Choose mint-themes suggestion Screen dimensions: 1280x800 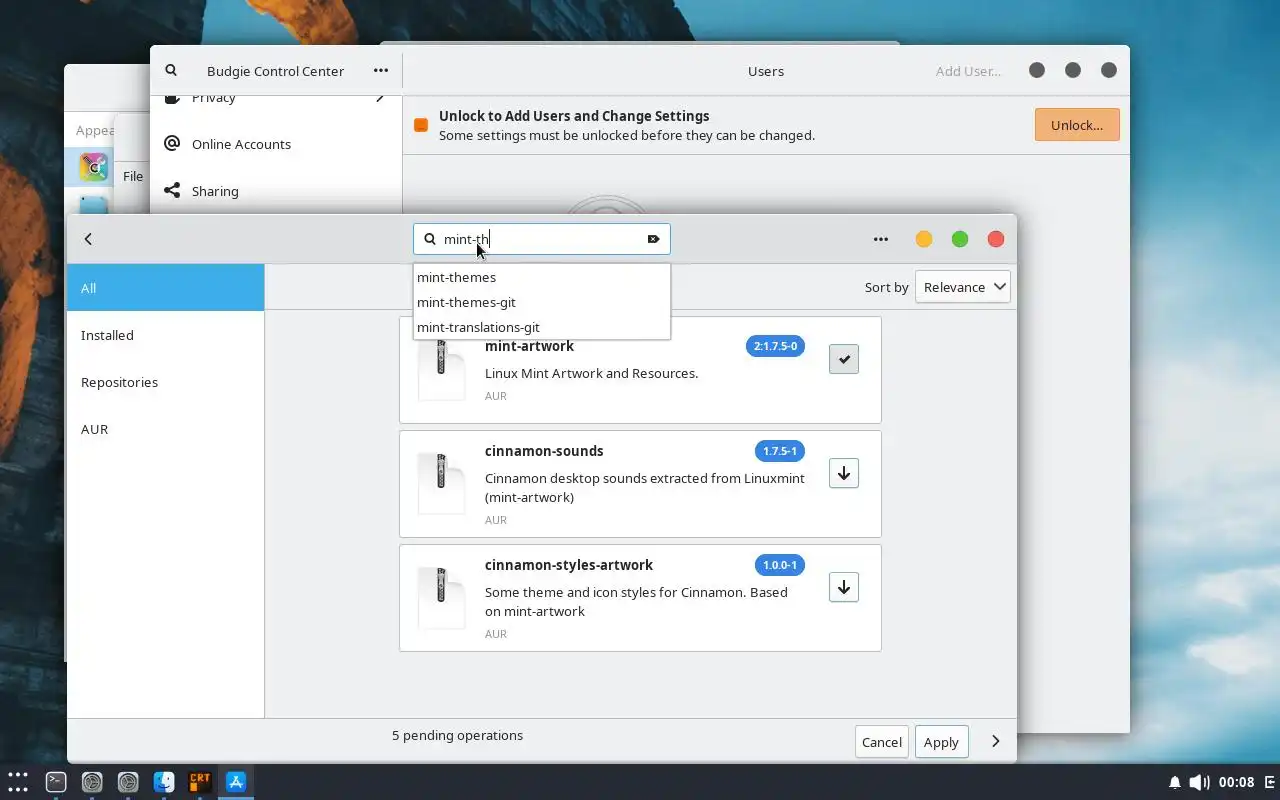(541, 277)
